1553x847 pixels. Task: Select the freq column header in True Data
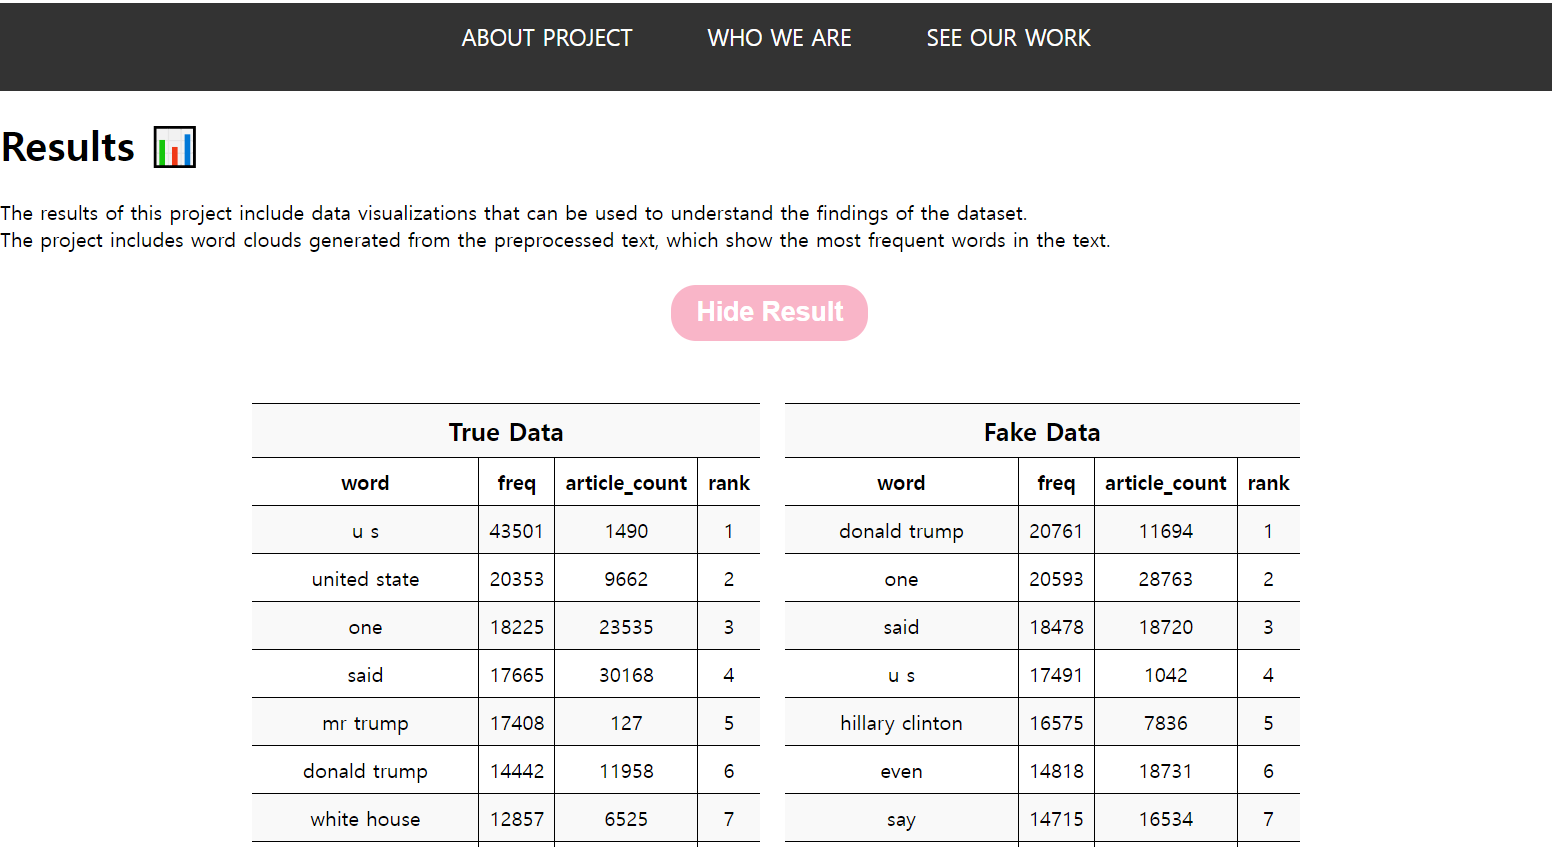[x=516, y=483]
